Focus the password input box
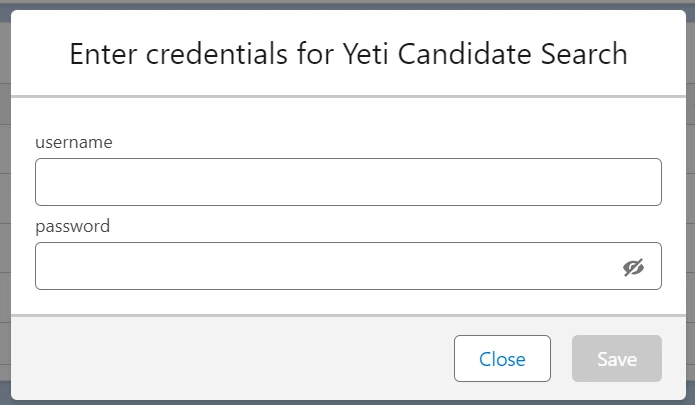The height and width of the screenshot is (405, 695). pyautogui.click(x=348, y=266)
